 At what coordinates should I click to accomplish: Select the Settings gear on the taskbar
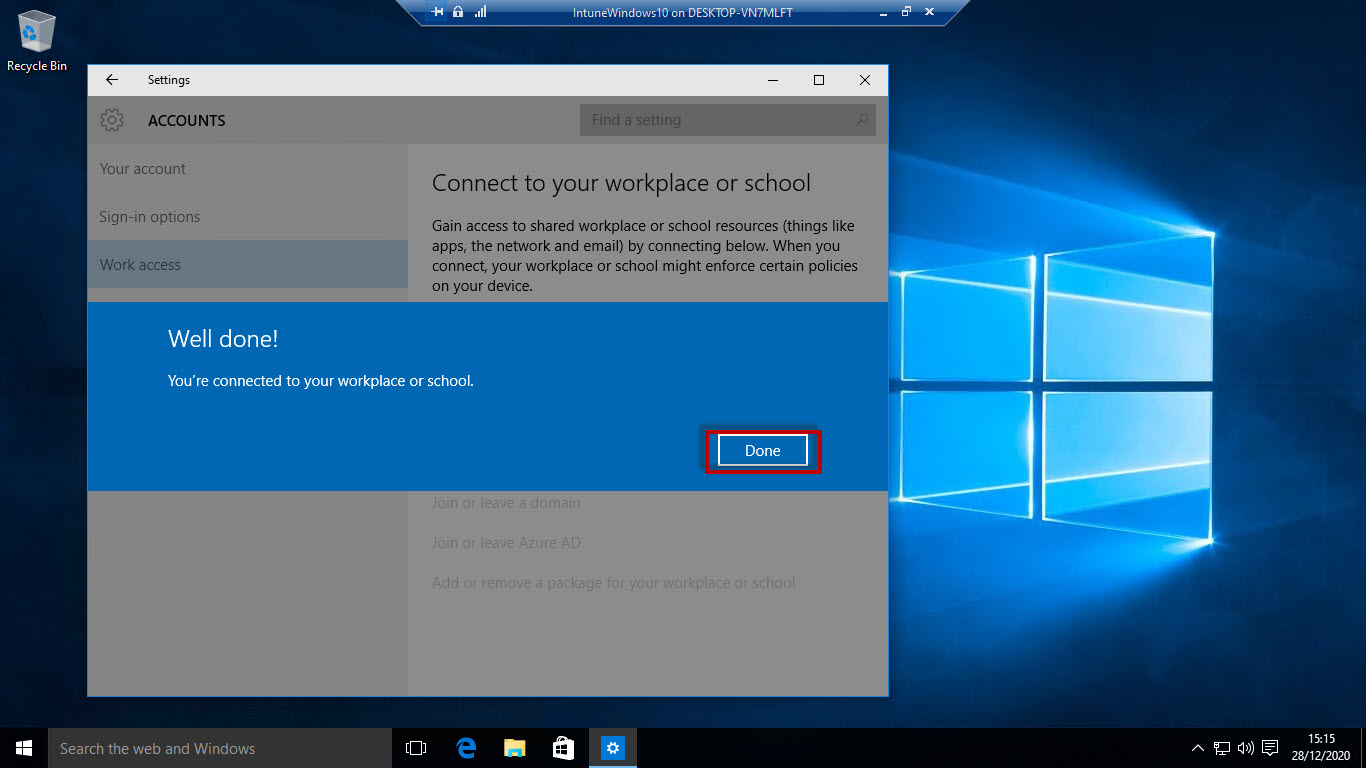click(612, 747)
